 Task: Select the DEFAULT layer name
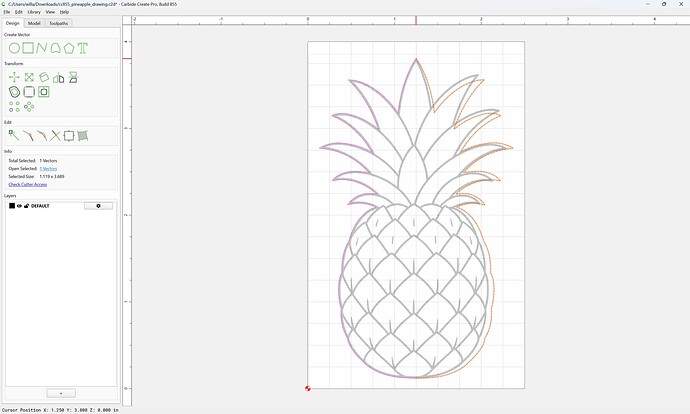[x=40, y=206]
